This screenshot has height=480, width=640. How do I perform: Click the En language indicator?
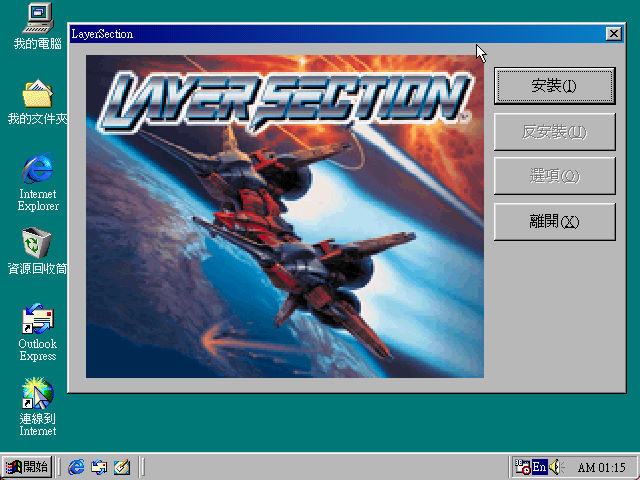pos(539,467)
